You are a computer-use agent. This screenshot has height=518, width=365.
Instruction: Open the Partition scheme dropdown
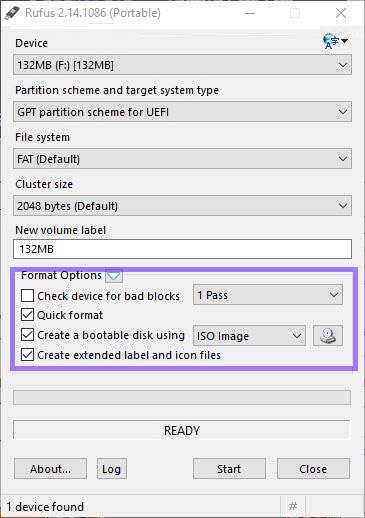tap(182, 112)
